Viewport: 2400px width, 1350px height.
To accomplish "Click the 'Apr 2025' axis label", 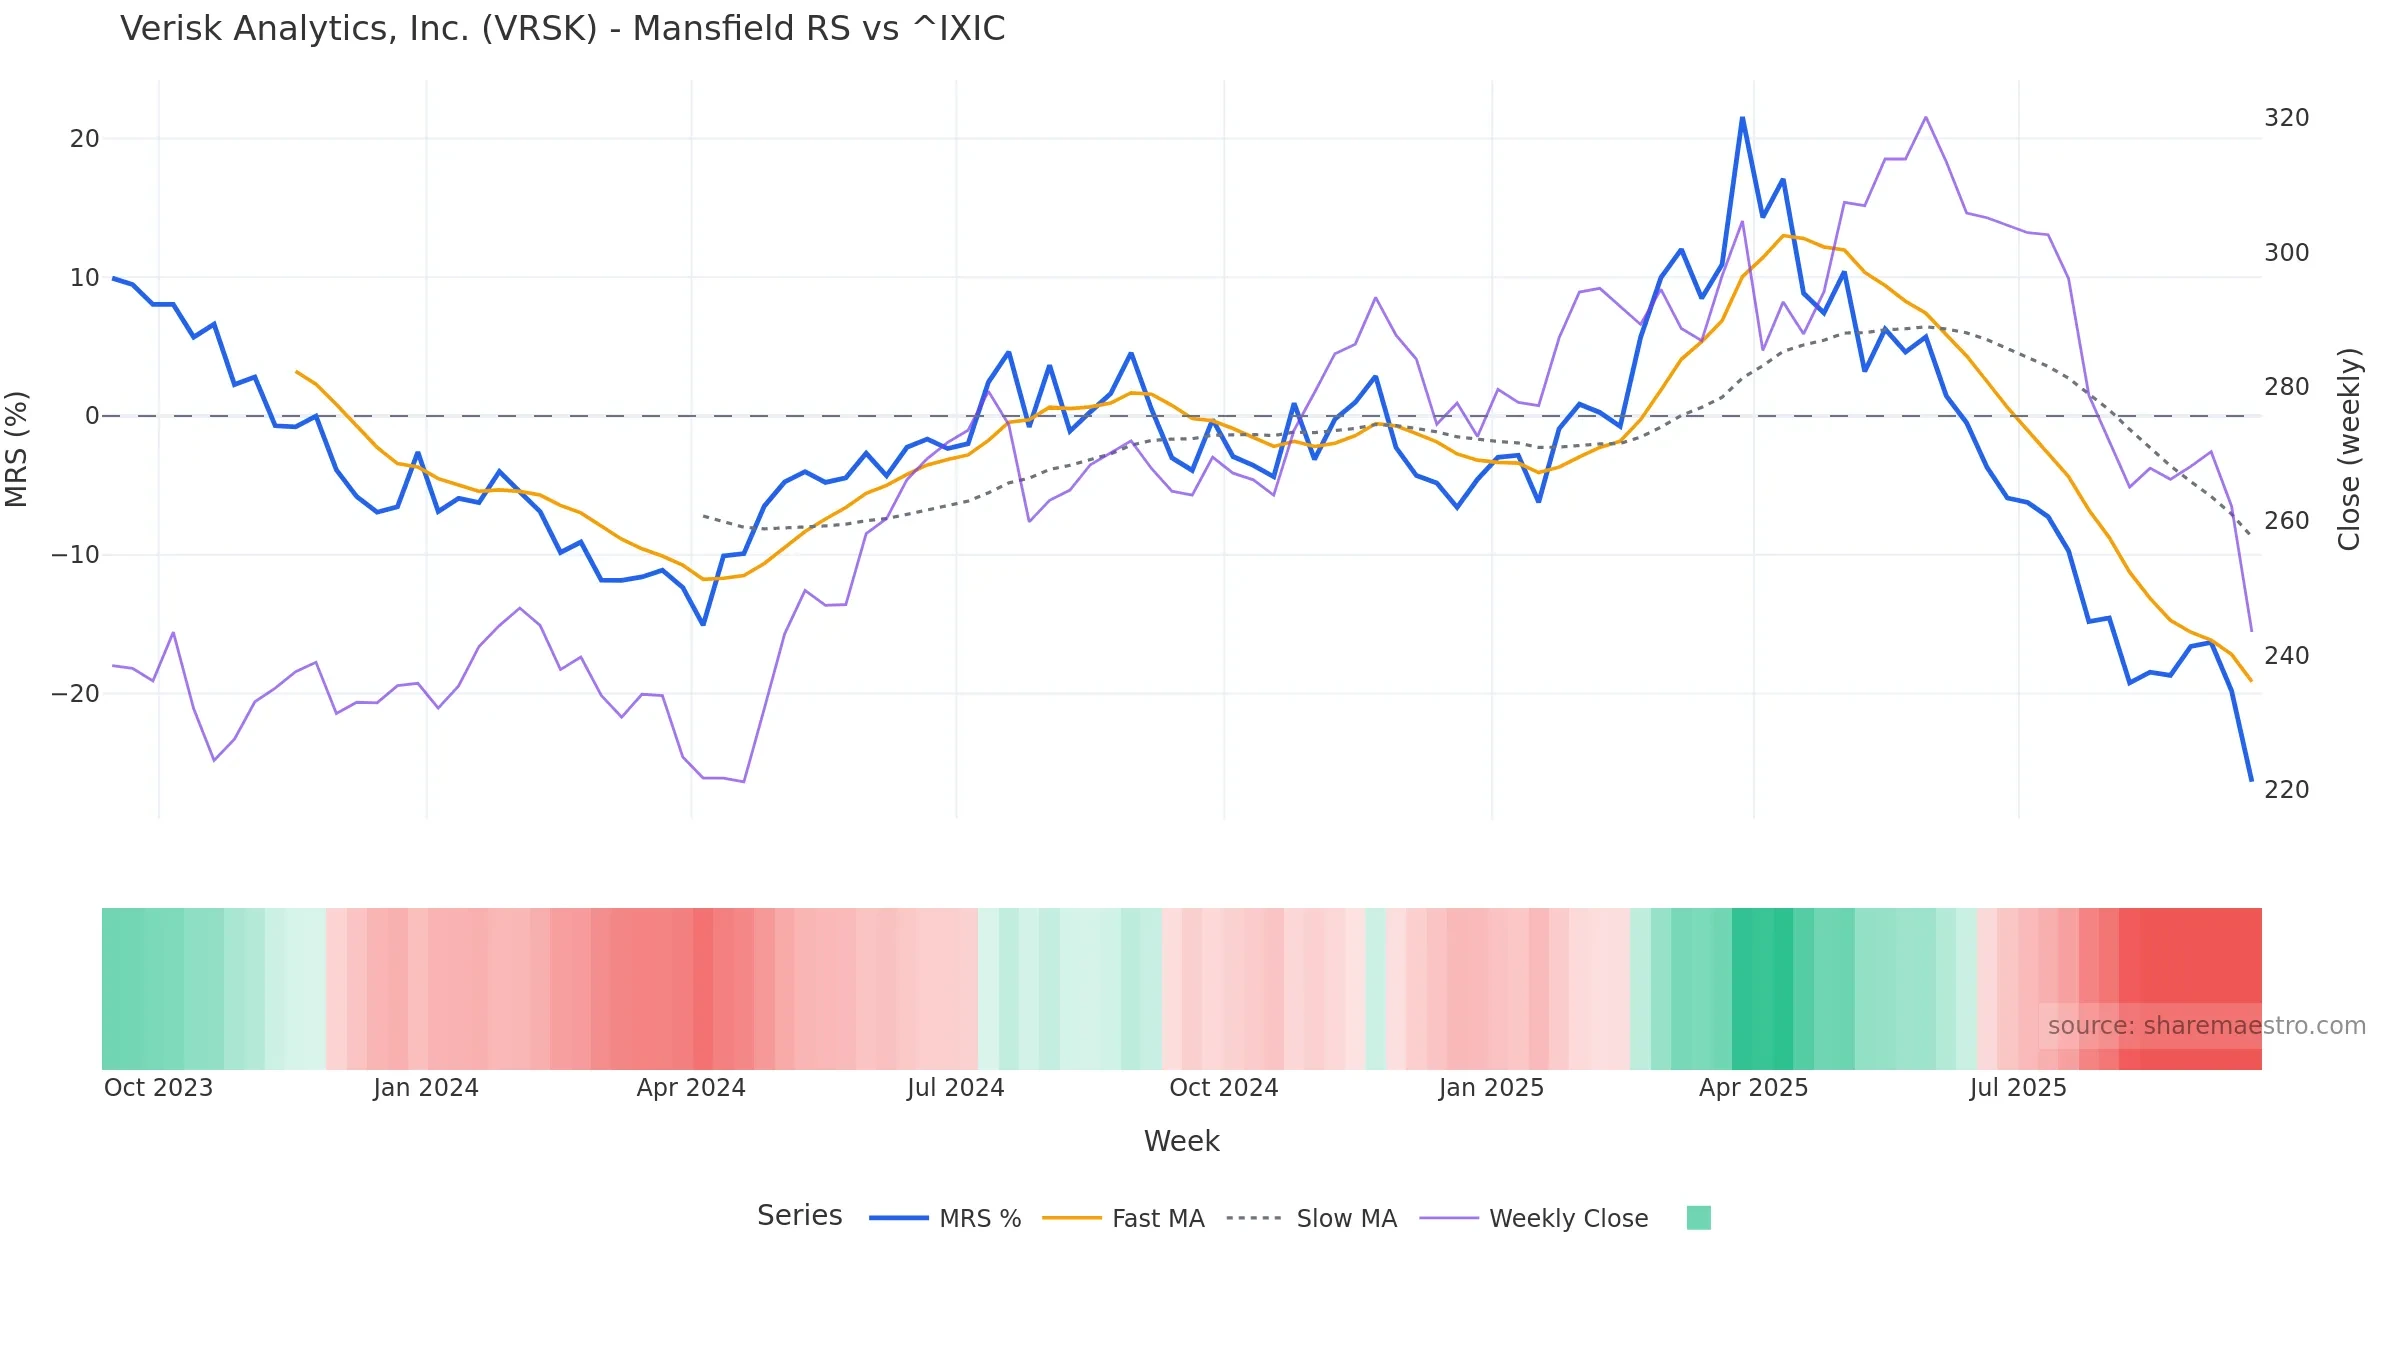I will [1754, 1088].
